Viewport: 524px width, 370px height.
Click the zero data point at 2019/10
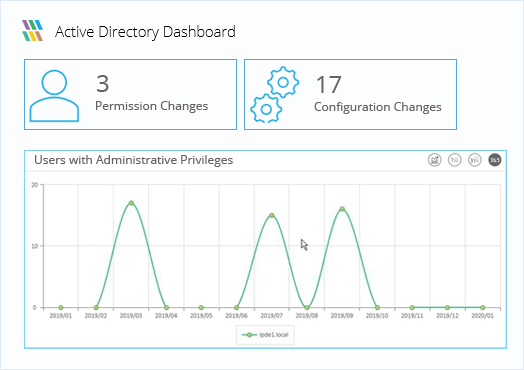[377, 307]
